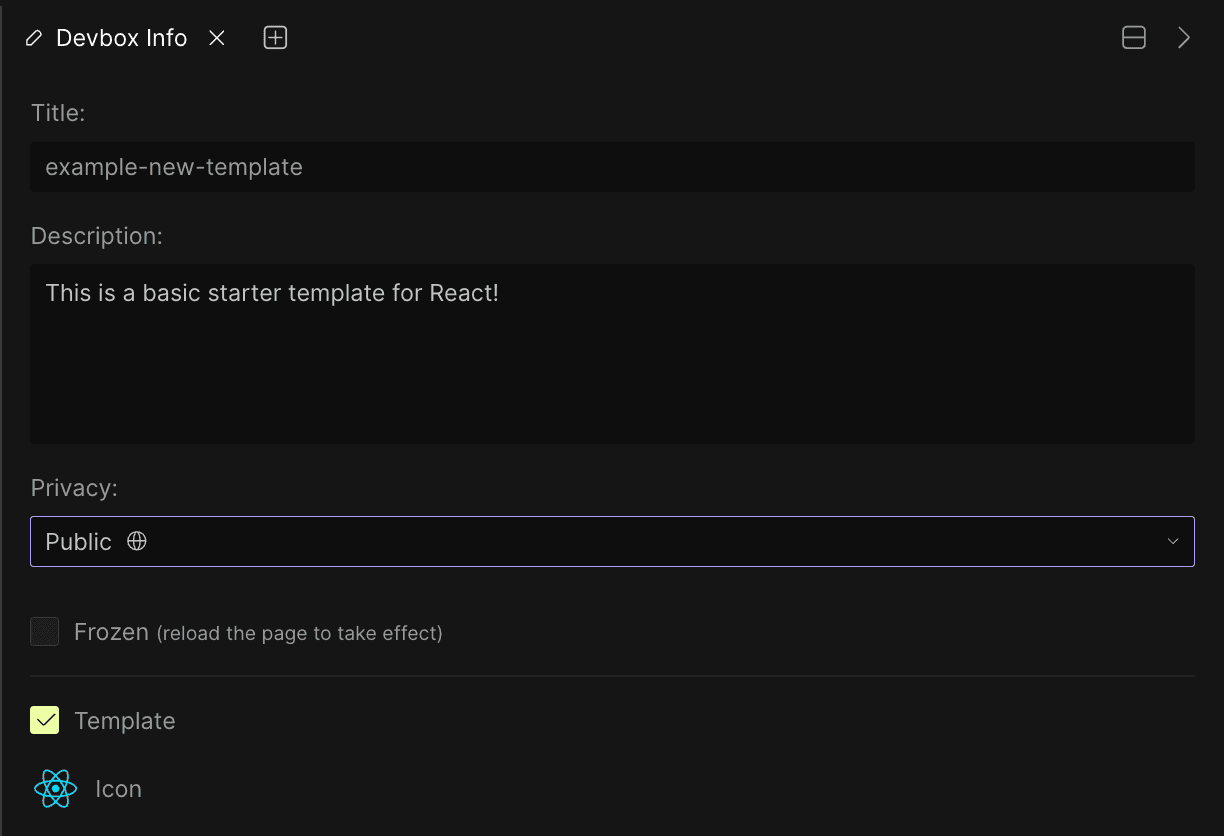The height and width of the screenshot is (836, 1224).
Task: Click the chevron on the Public selector
Action: [1172, 541]
